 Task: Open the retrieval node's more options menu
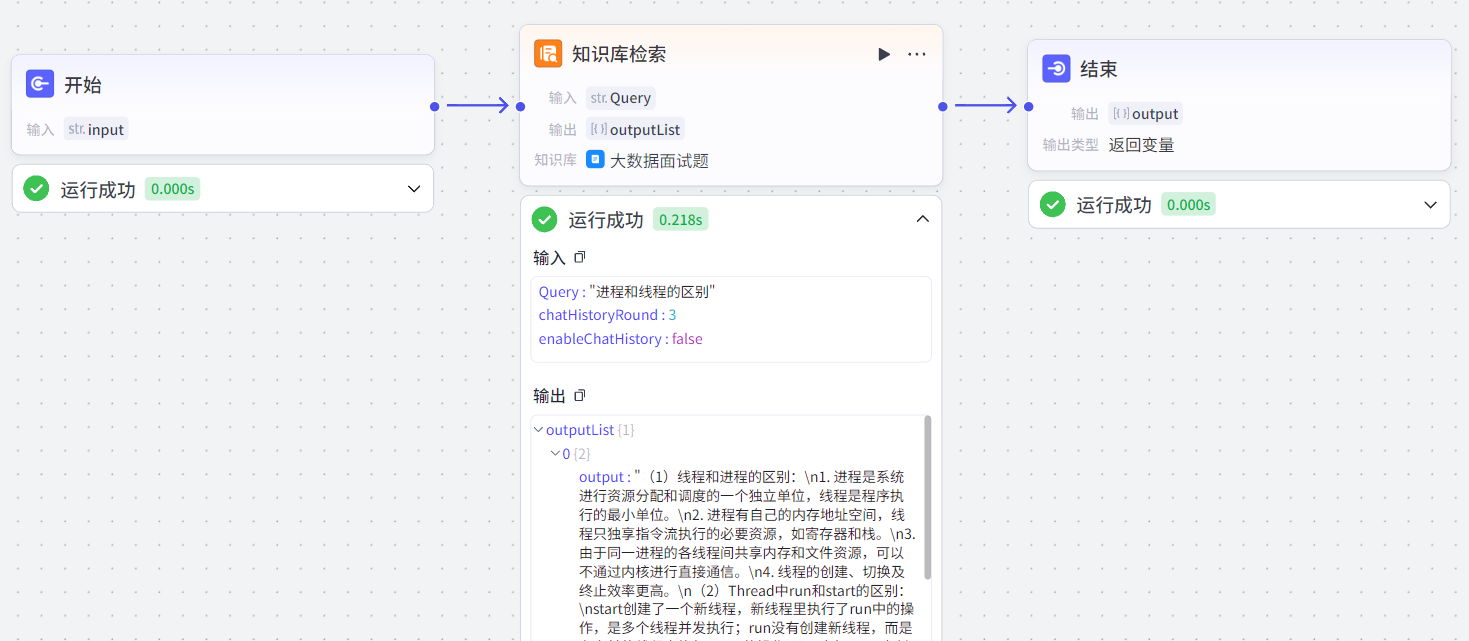(x=917, y=54)
